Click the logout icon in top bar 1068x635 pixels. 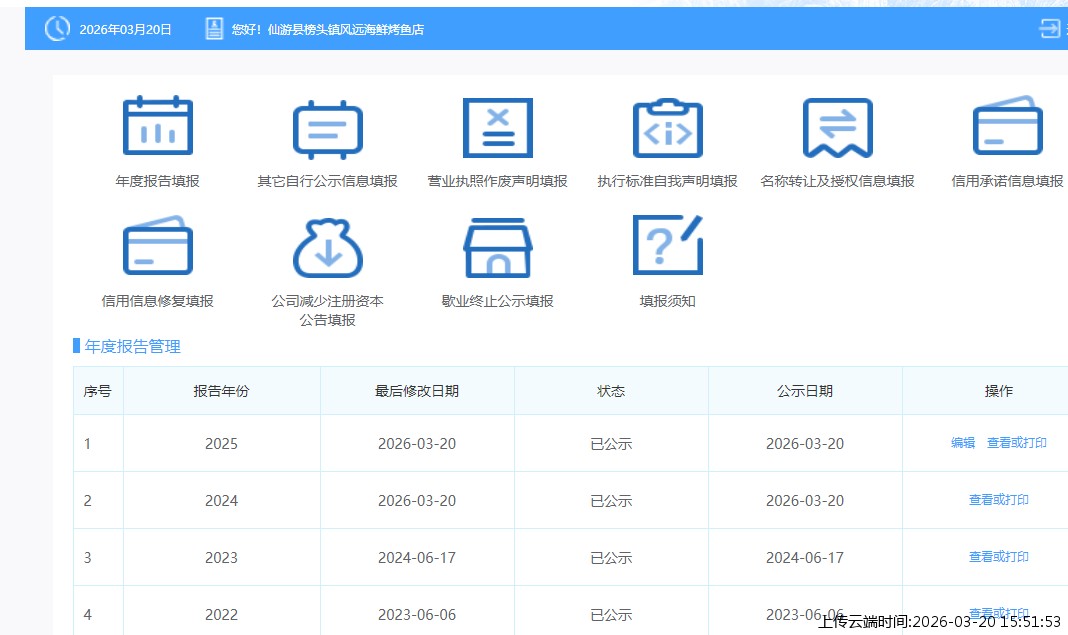(1049, 29)
